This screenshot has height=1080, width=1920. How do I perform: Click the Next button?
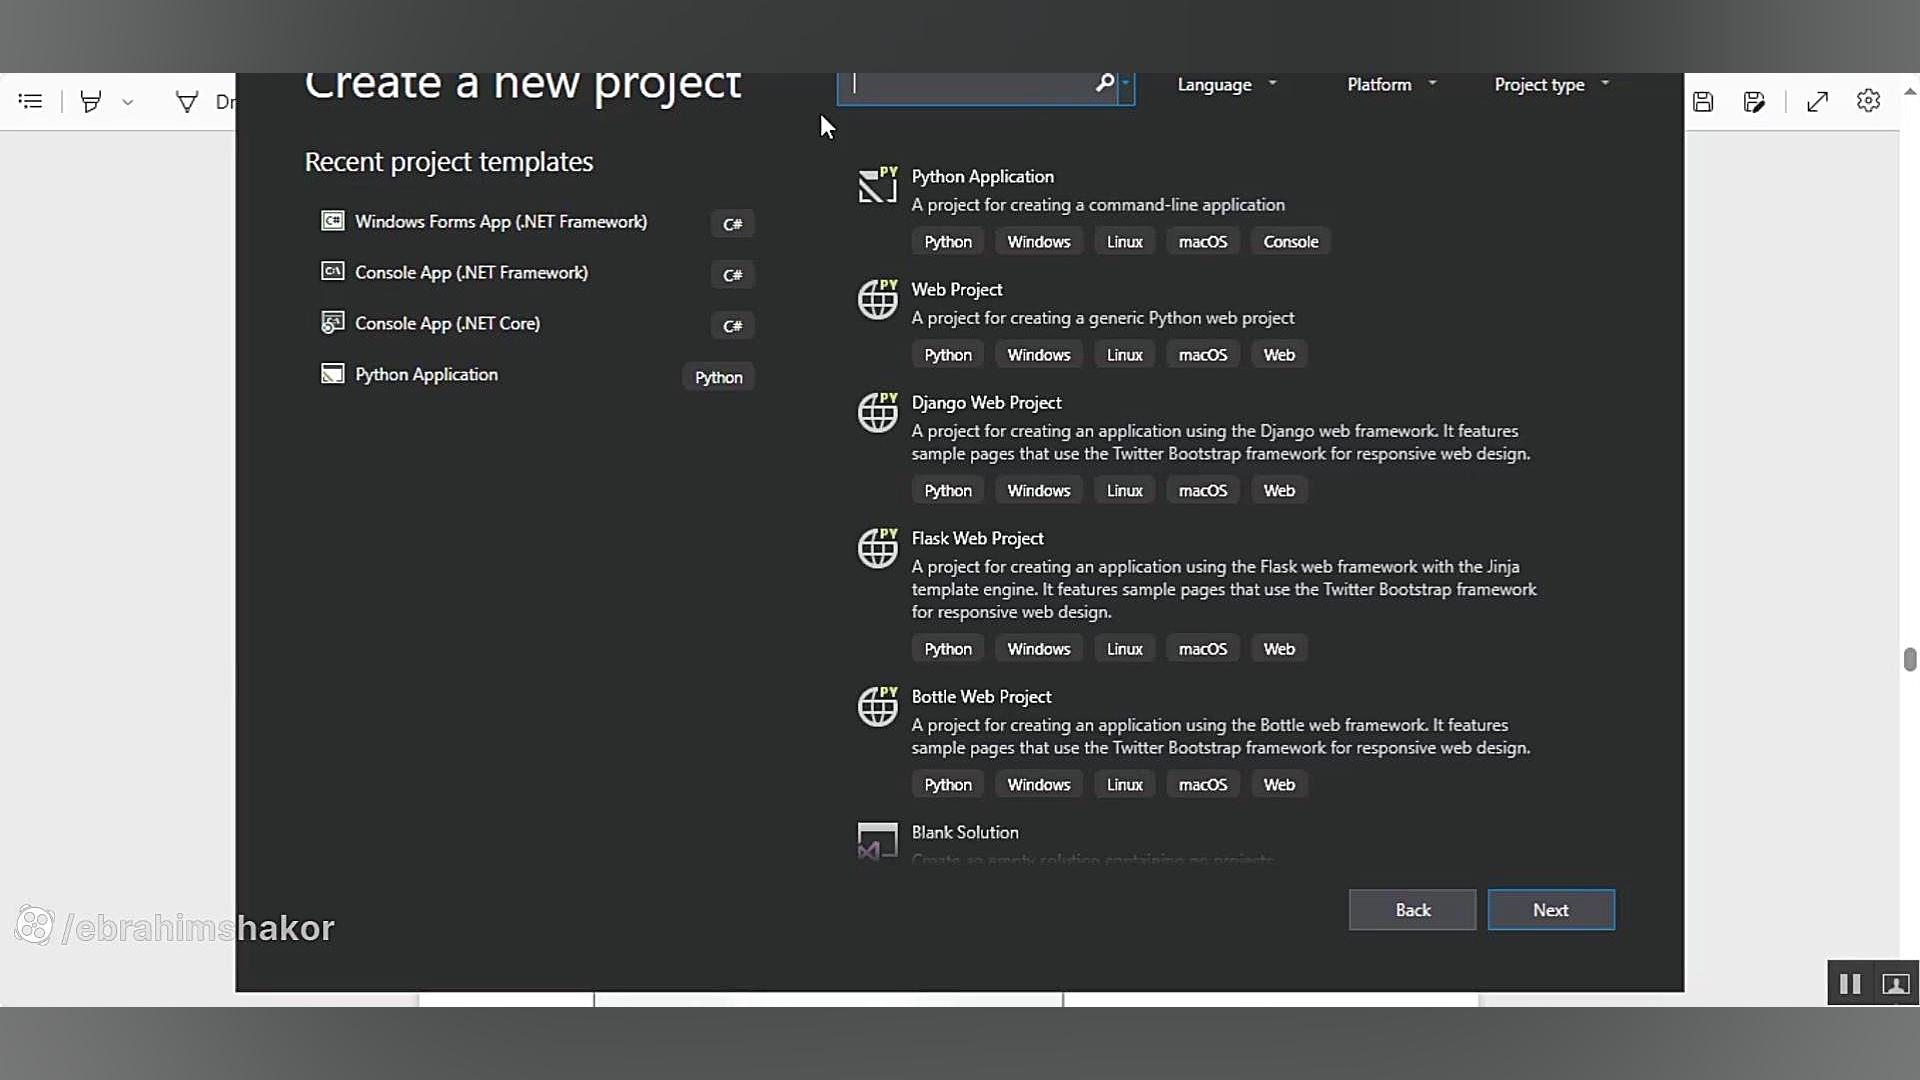(1551, 910)
